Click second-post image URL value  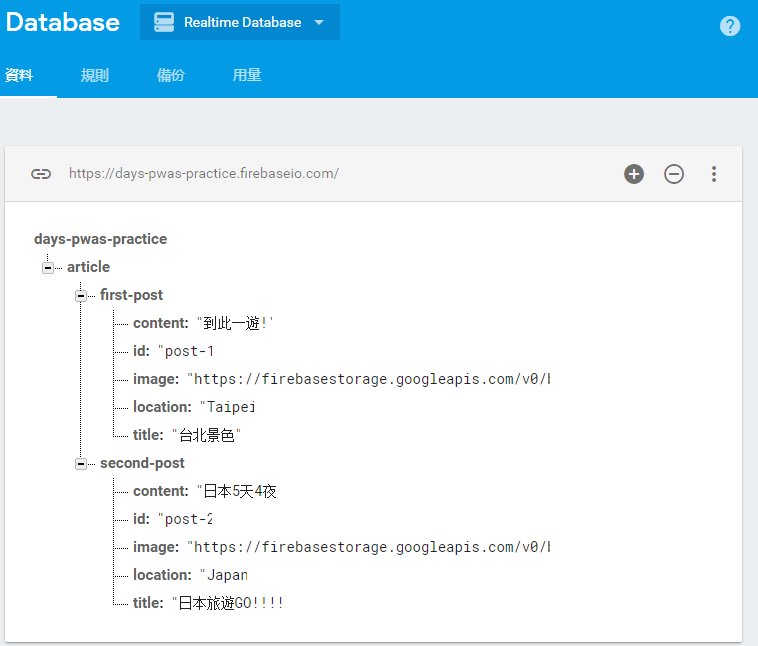click(x=368, y=547)
